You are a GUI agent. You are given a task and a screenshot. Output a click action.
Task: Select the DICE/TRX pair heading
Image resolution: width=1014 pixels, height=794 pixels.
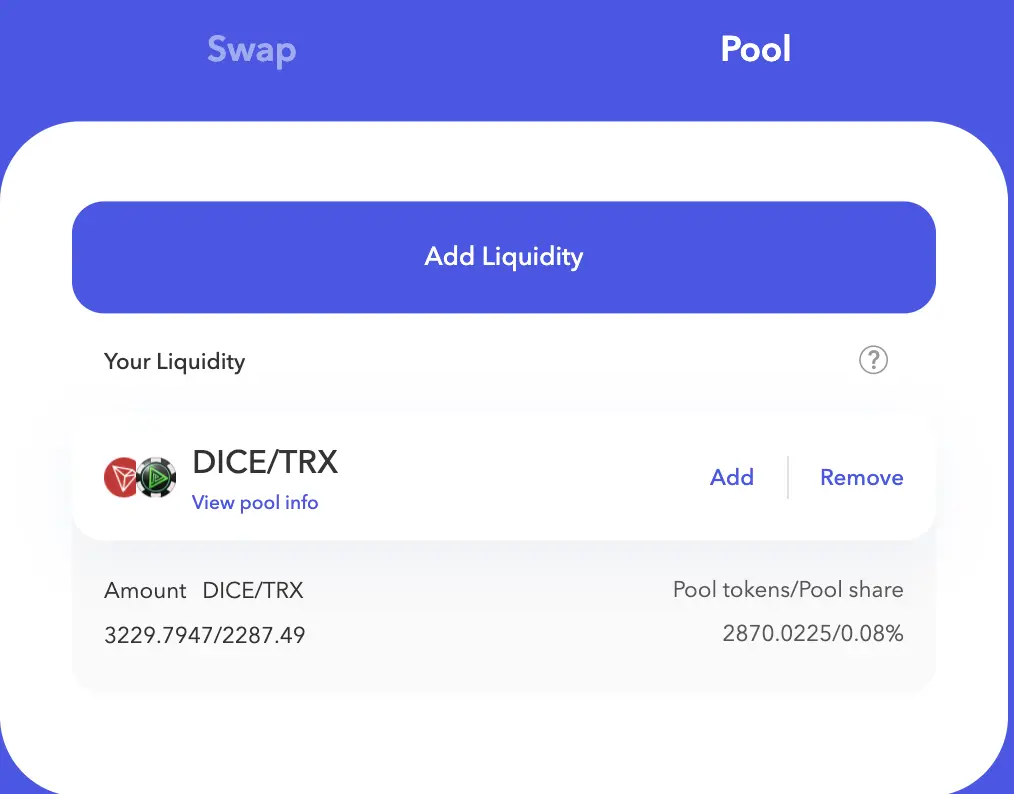point(265,462)
